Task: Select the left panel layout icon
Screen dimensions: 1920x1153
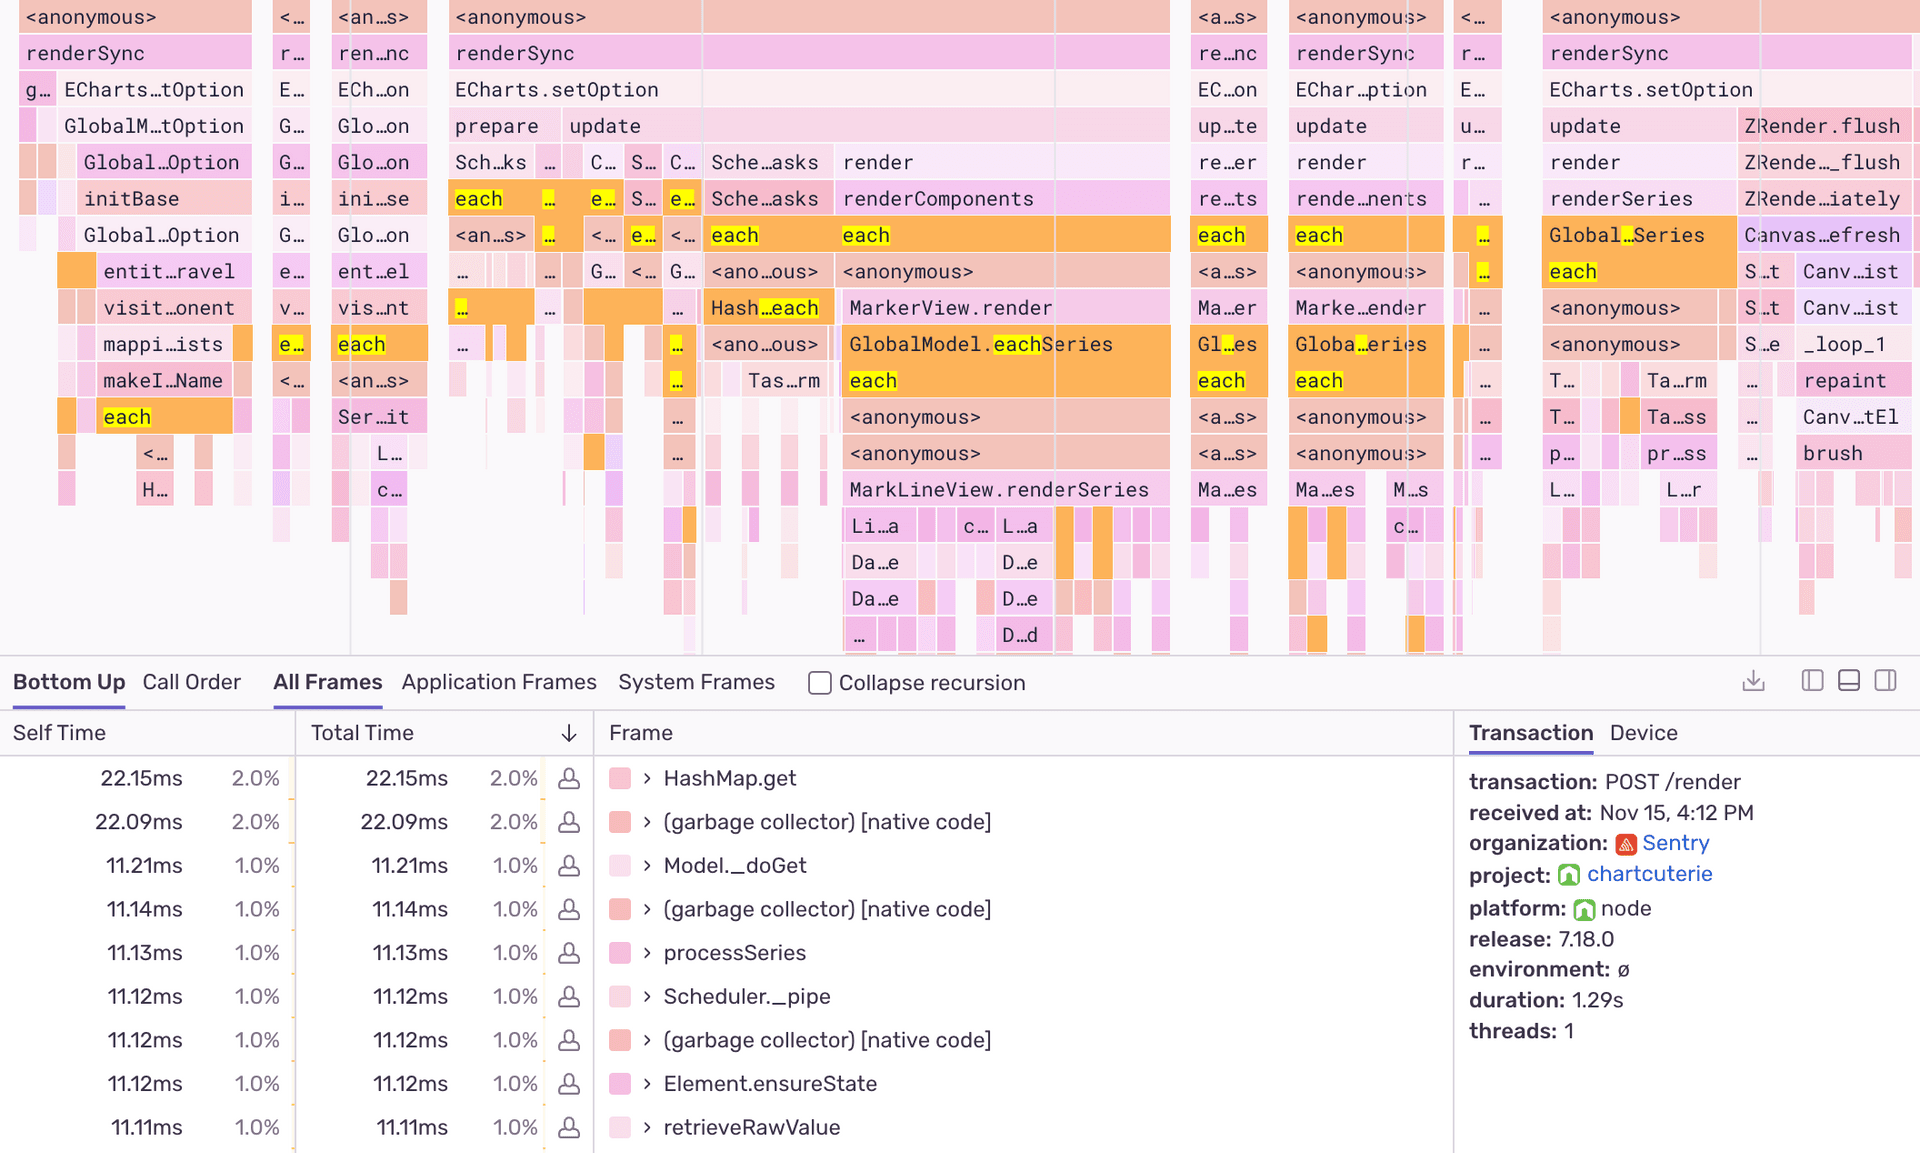Action: pyautogui.click(x=1812, y=680)
